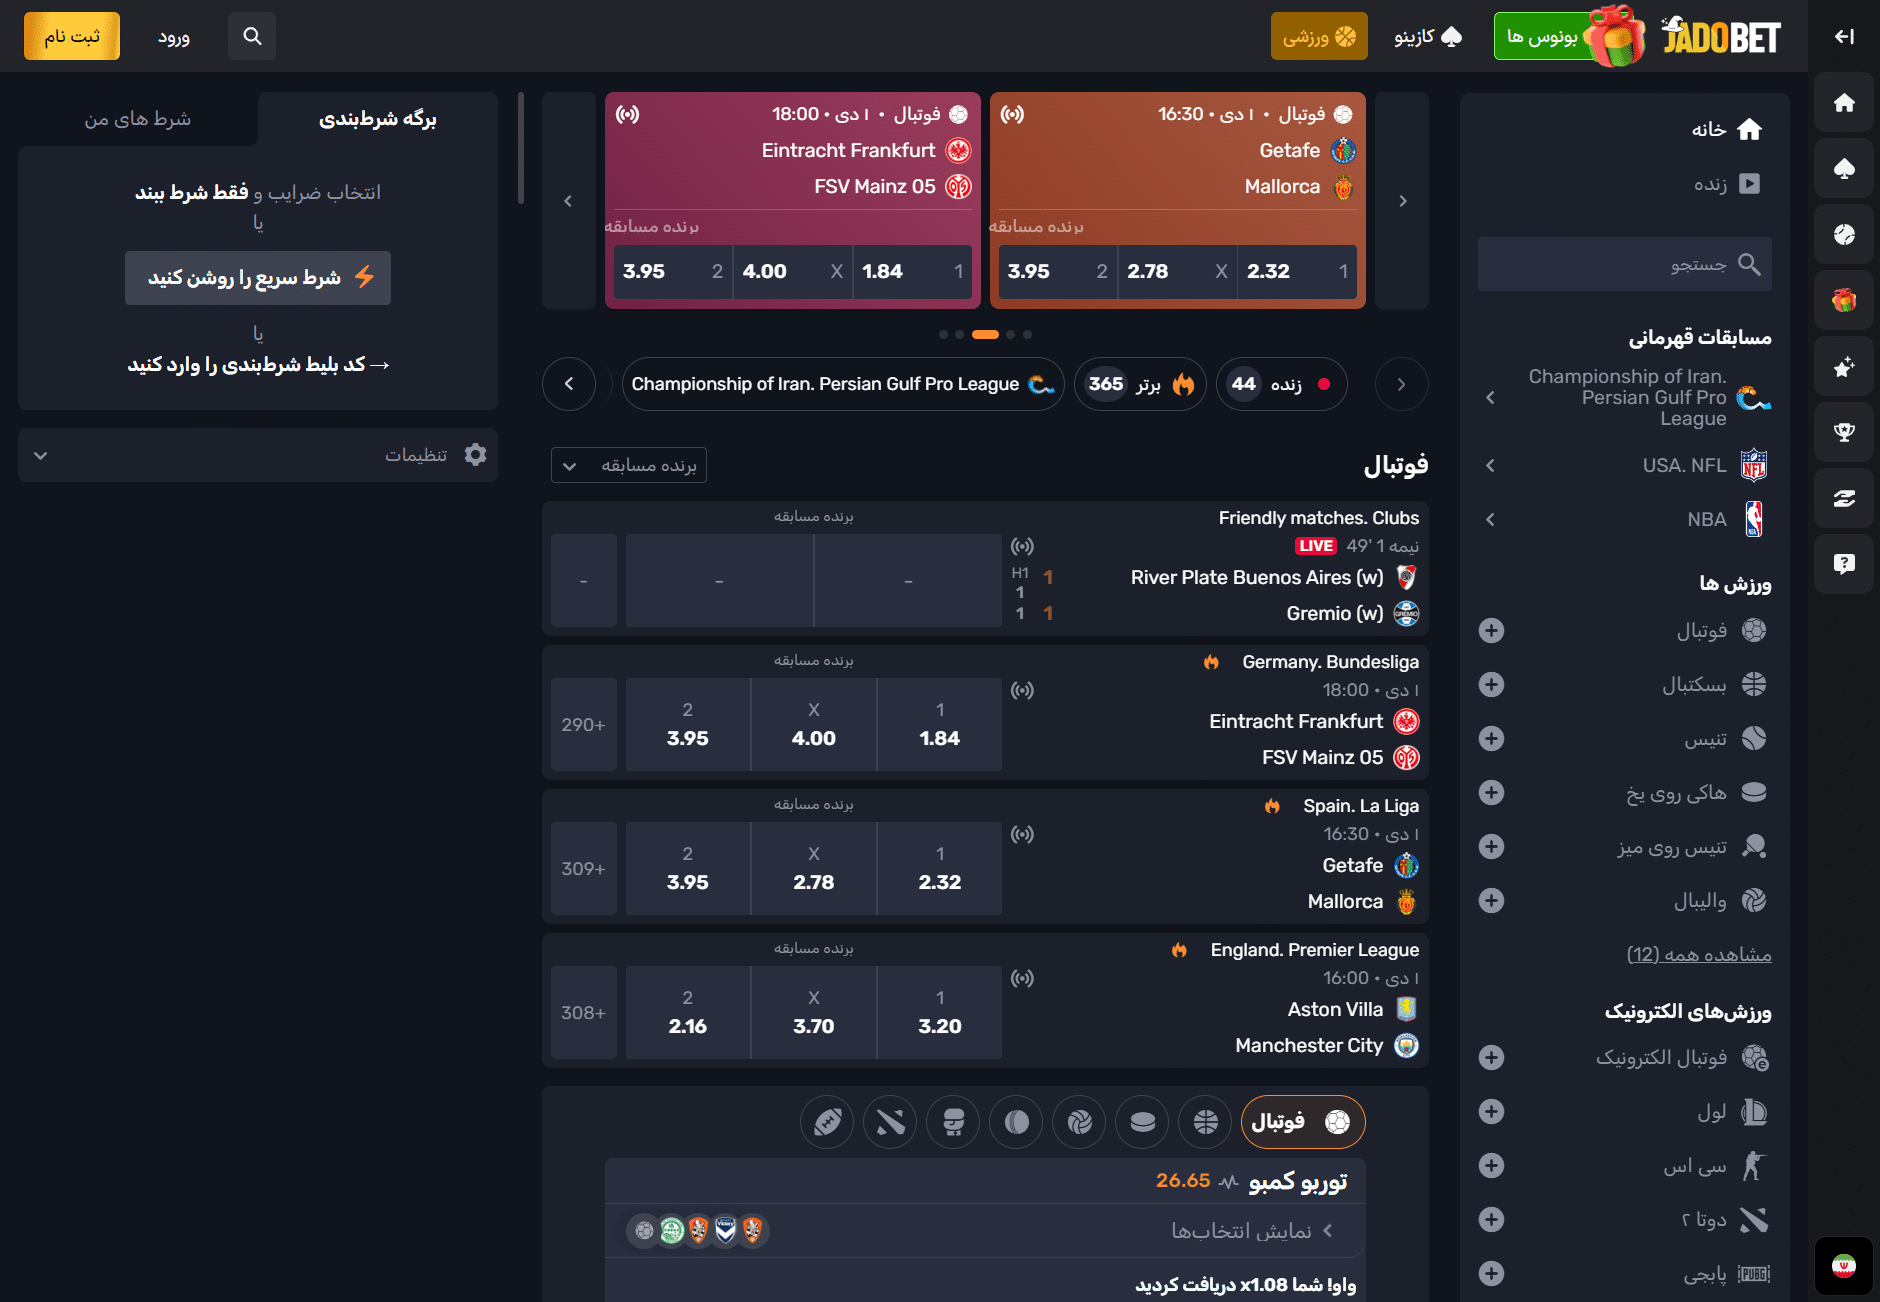Screen dimensions: 1880x1302
Task: Turn on quick bet شرط سریع
Action: [258, 278]
